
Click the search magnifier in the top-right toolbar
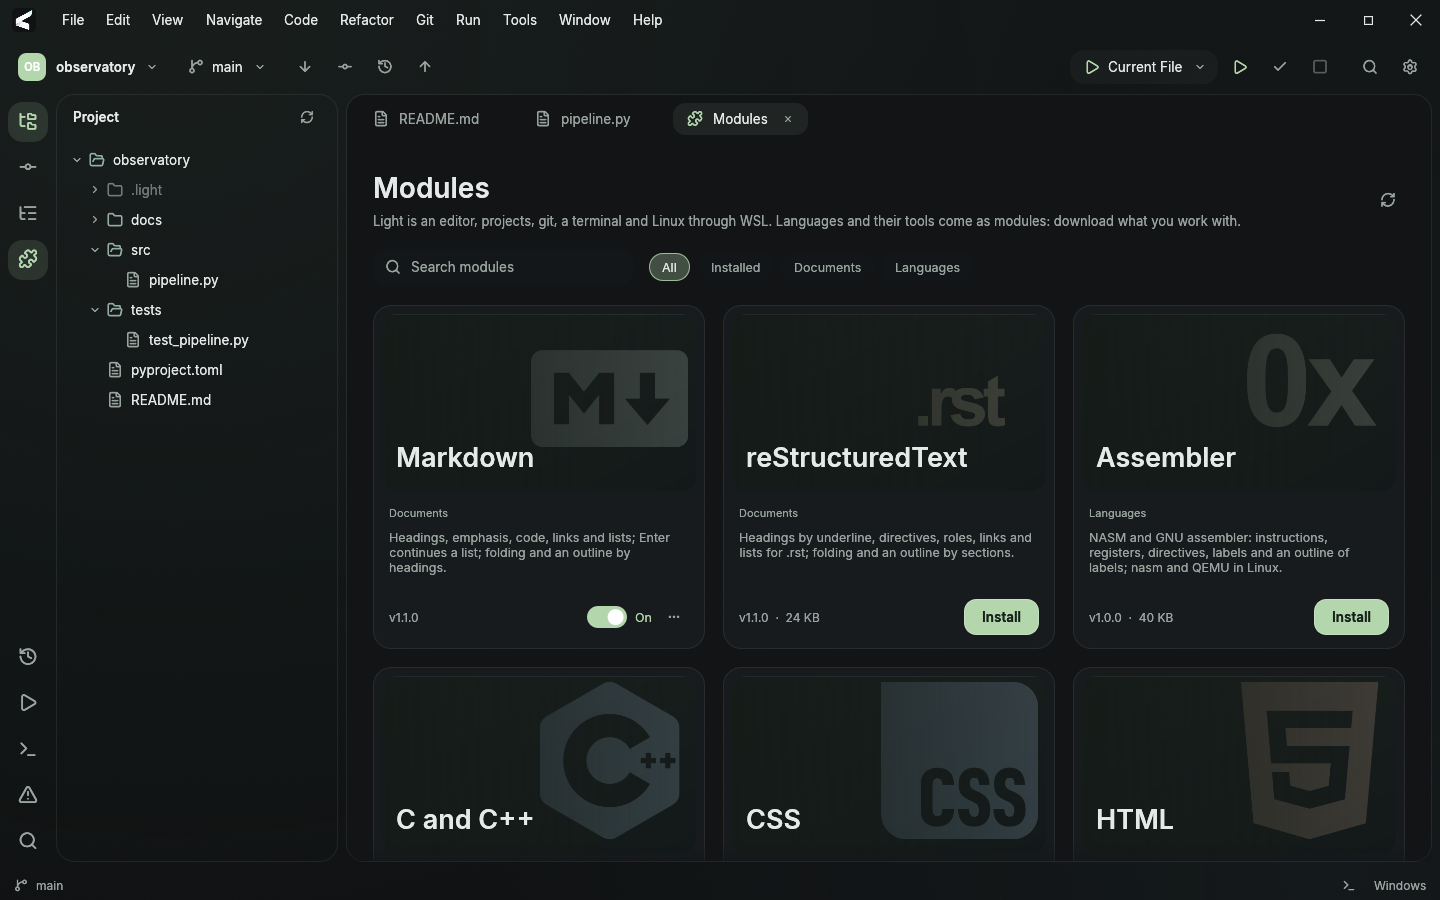[x=1370, y=67]
